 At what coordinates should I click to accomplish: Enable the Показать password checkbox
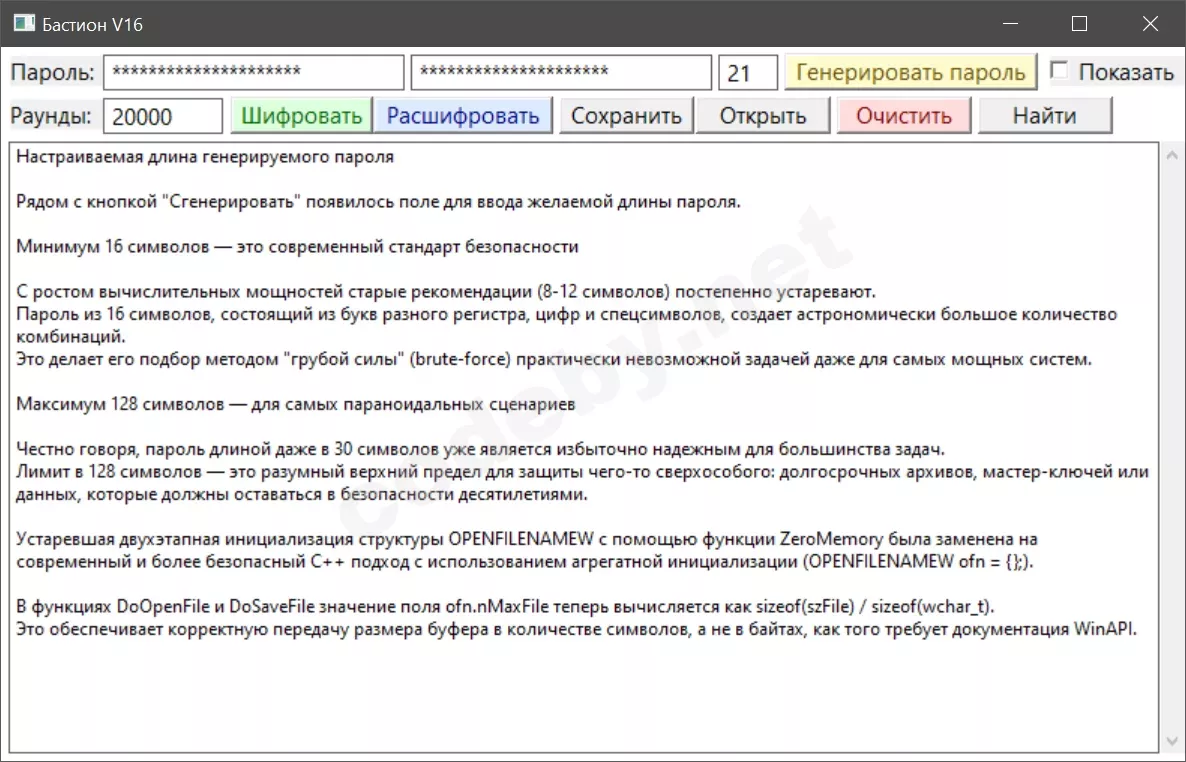(x=1058, y=71)
